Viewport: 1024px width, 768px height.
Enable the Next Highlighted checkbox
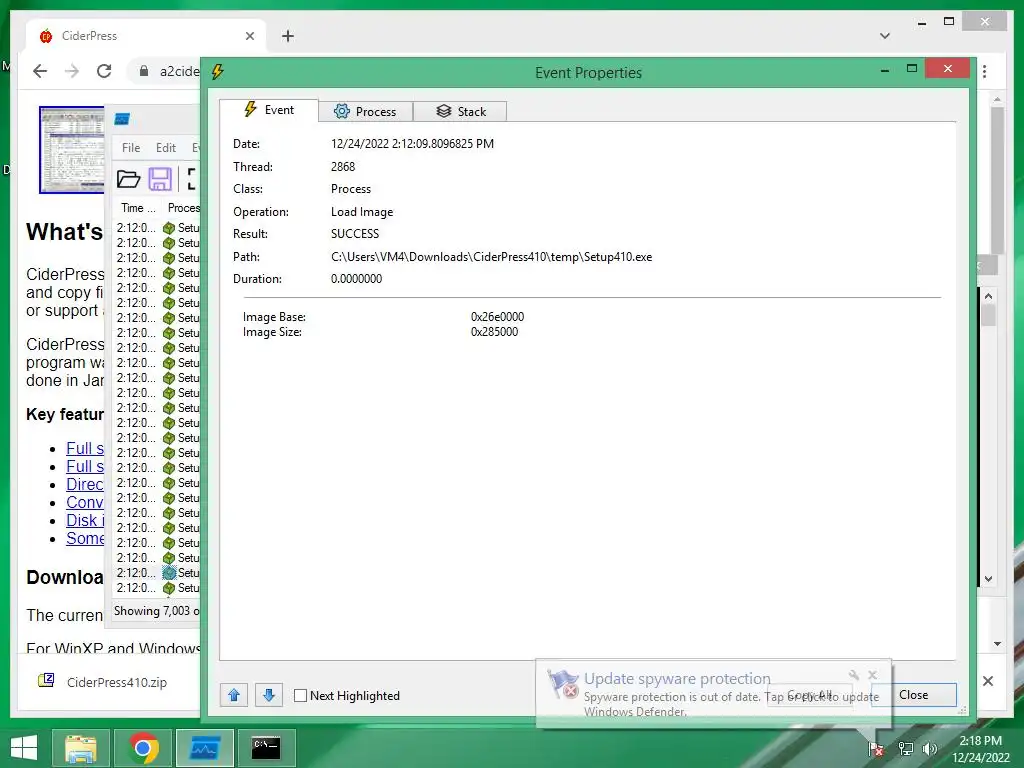(300, 696)
